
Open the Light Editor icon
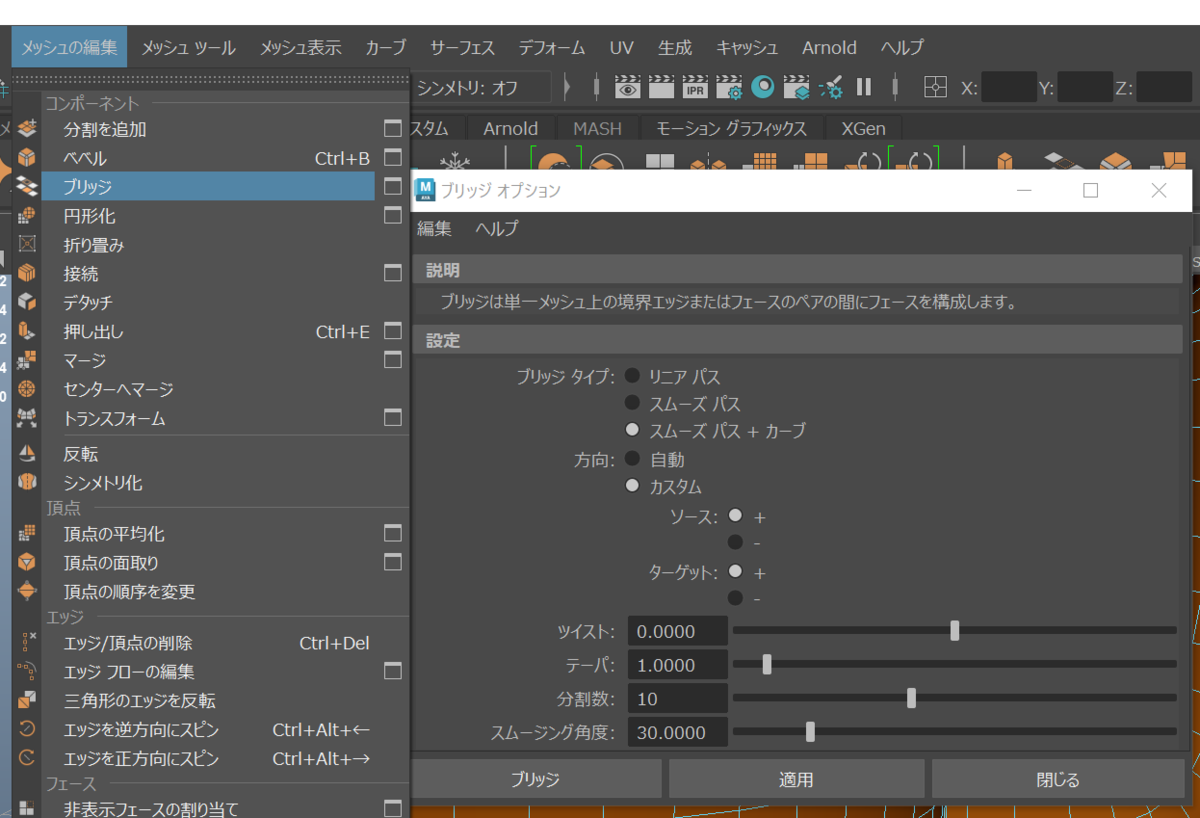coord(831,88)
